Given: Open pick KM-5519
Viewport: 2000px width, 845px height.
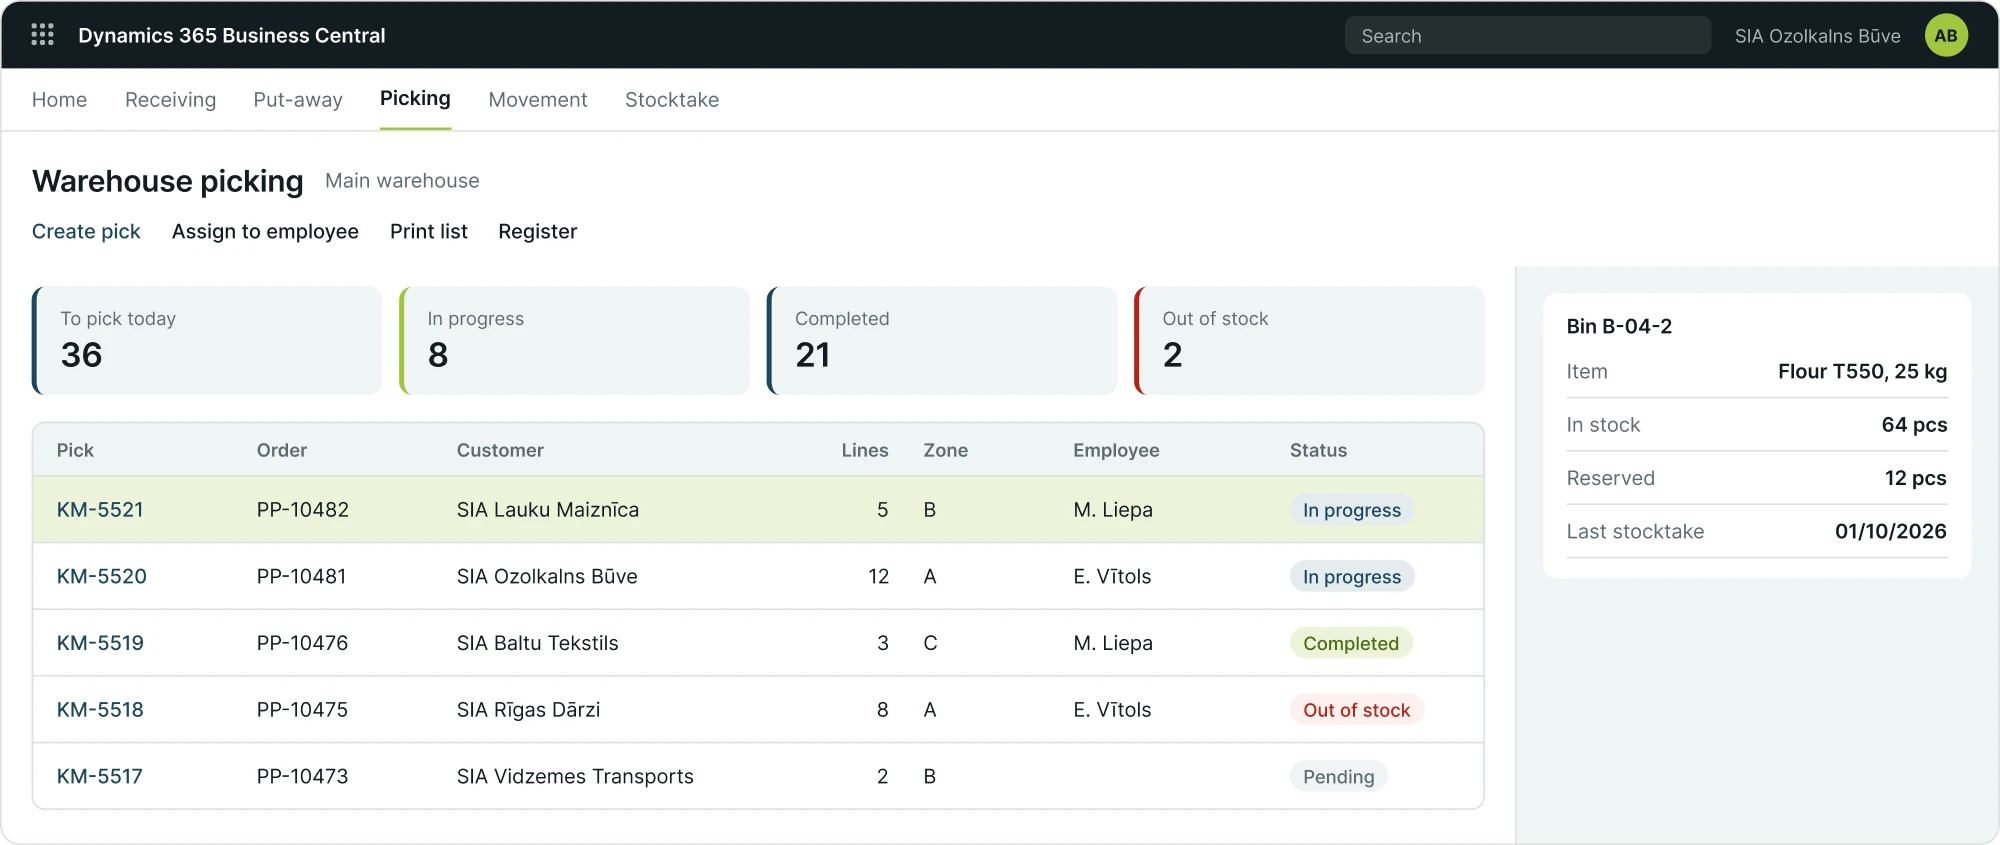Looking at the screenshot, I should [100, 643].
